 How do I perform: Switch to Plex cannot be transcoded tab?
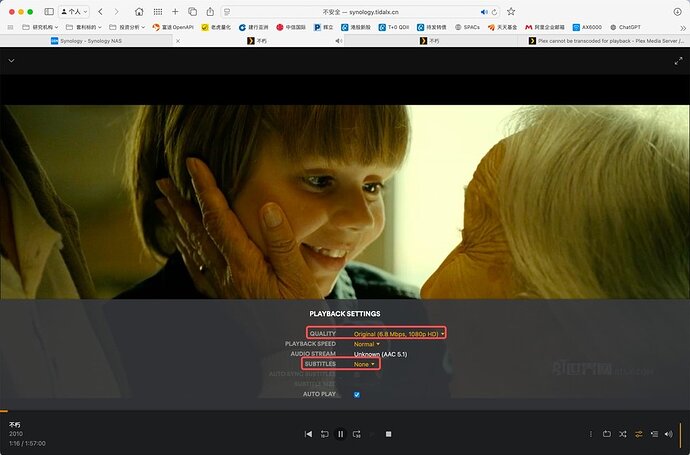(x=606, y=41)
